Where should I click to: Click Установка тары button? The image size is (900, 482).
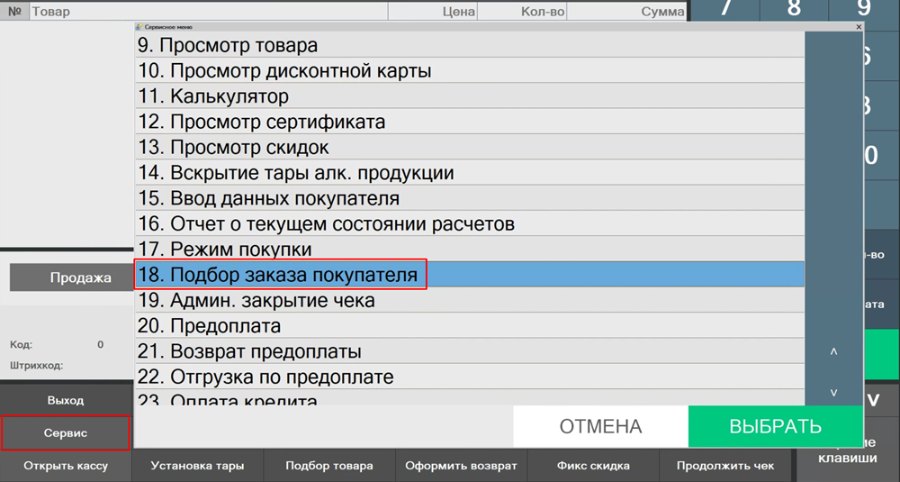[197, 466]
